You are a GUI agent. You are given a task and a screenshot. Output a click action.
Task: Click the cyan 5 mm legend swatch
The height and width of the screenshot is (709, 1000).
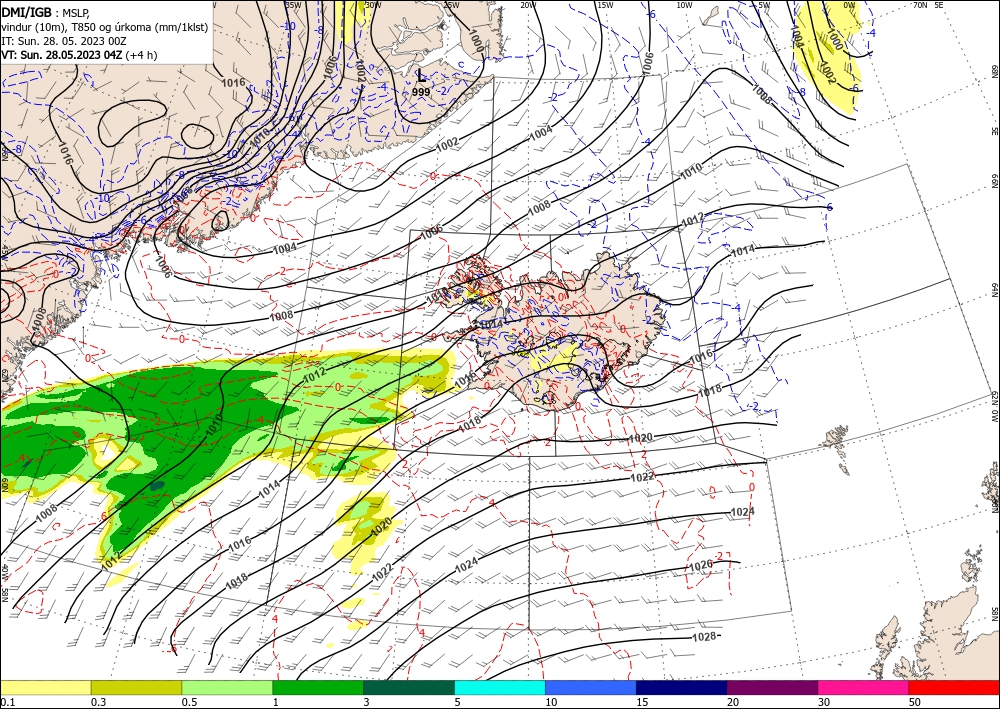pos(500,687)
